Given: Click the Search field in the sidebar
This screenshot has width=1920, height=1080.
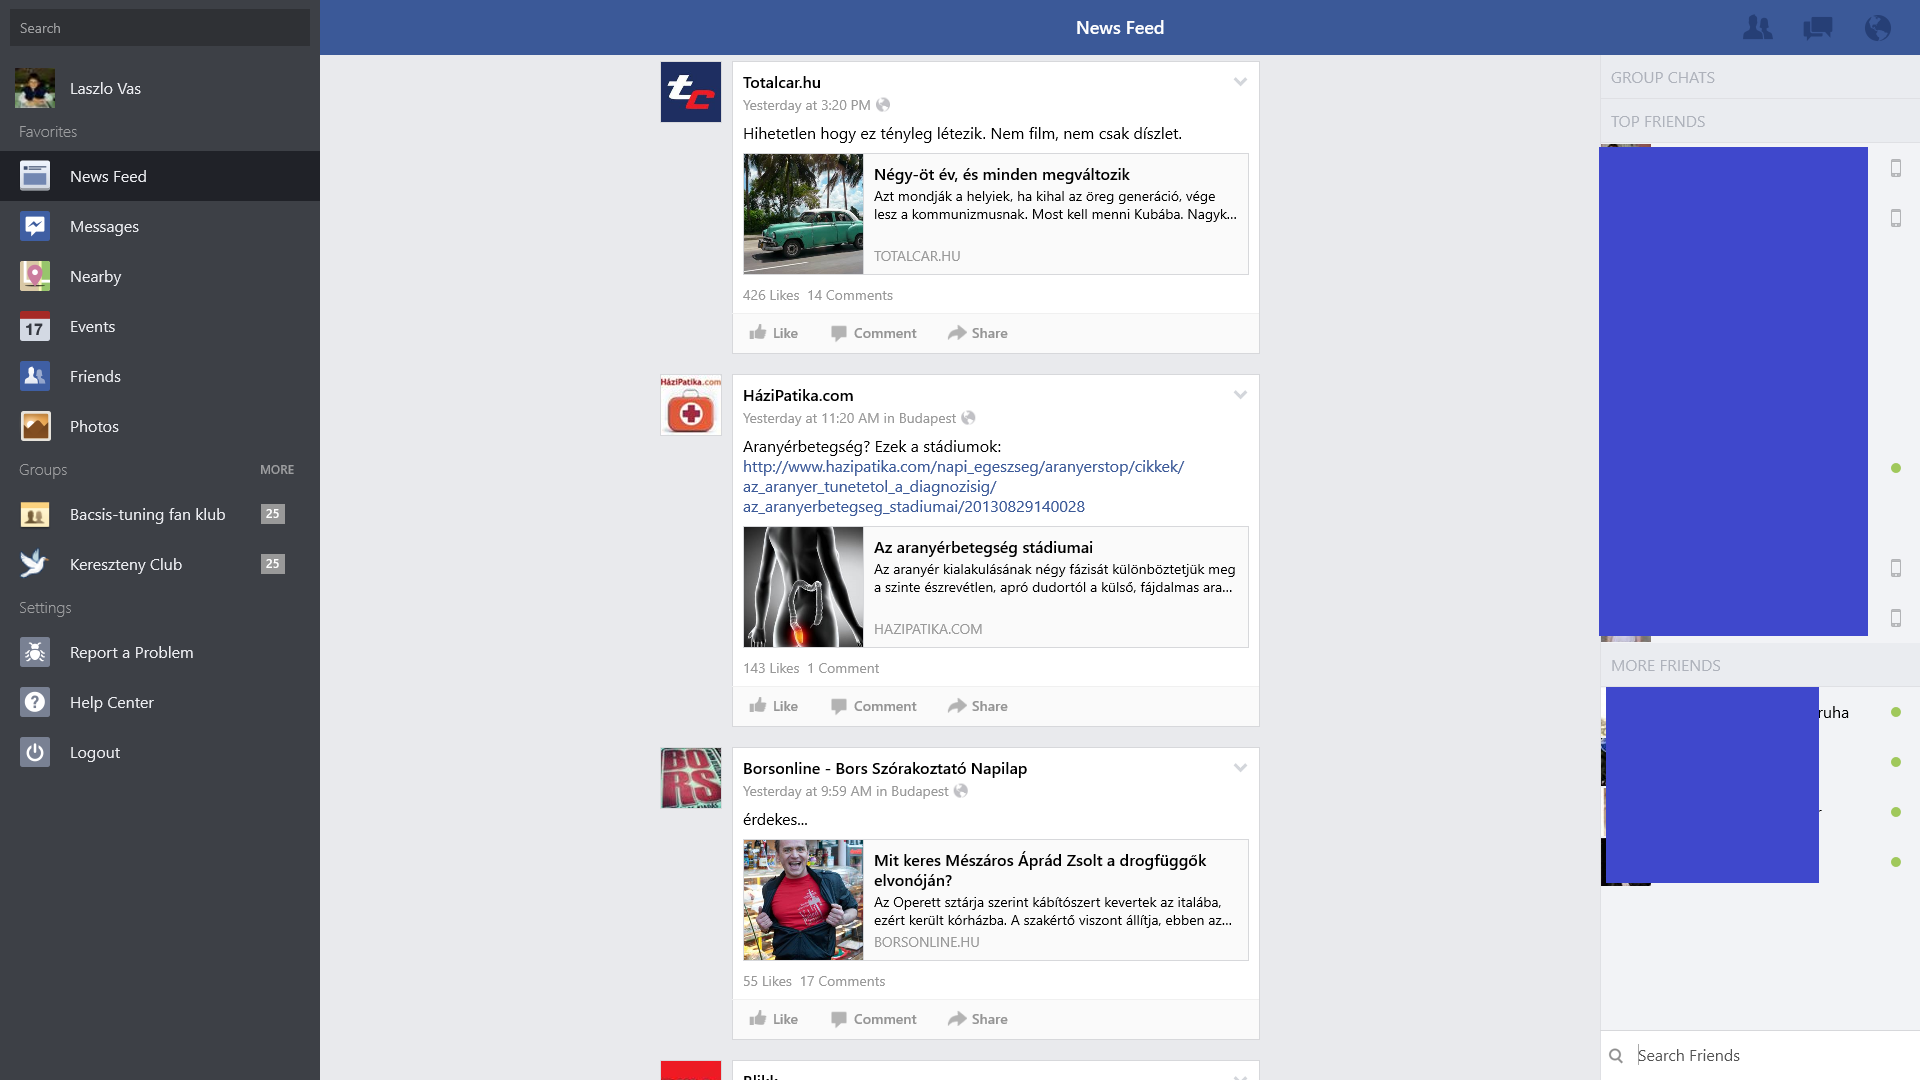Looking at the screenshot, I should coord(160,28).
